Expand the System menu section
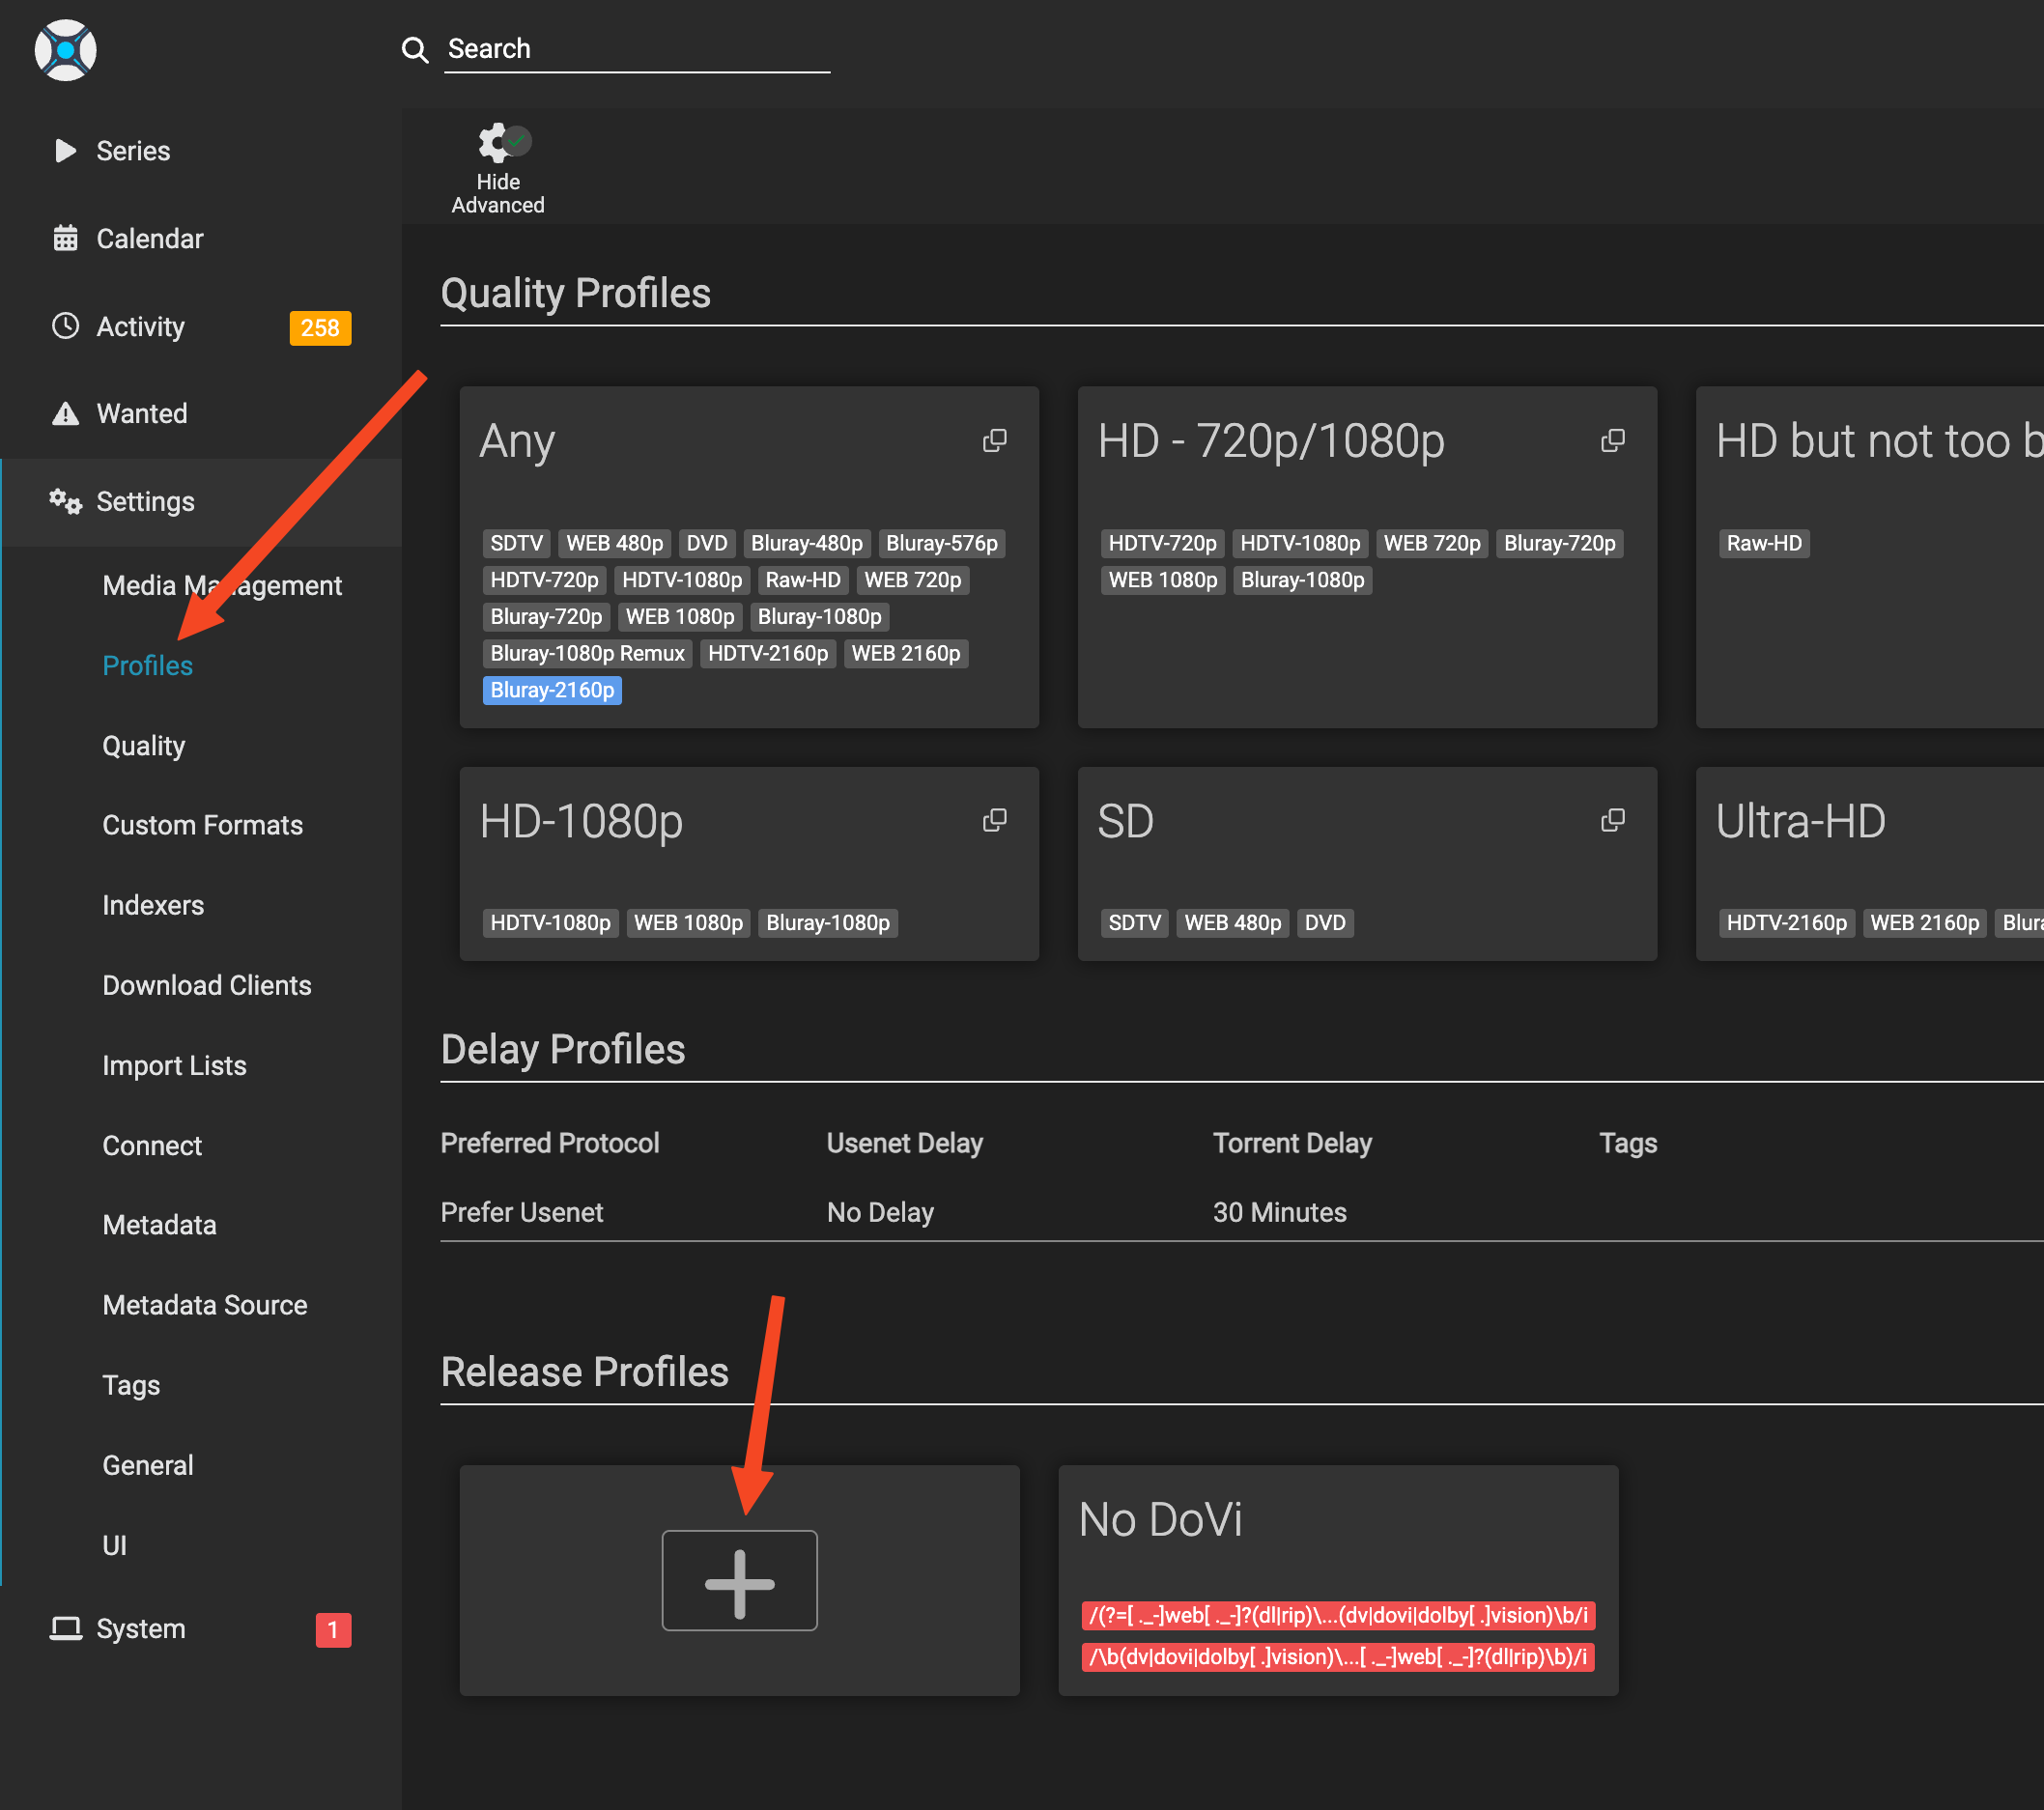 click(x=141, y=1629)
